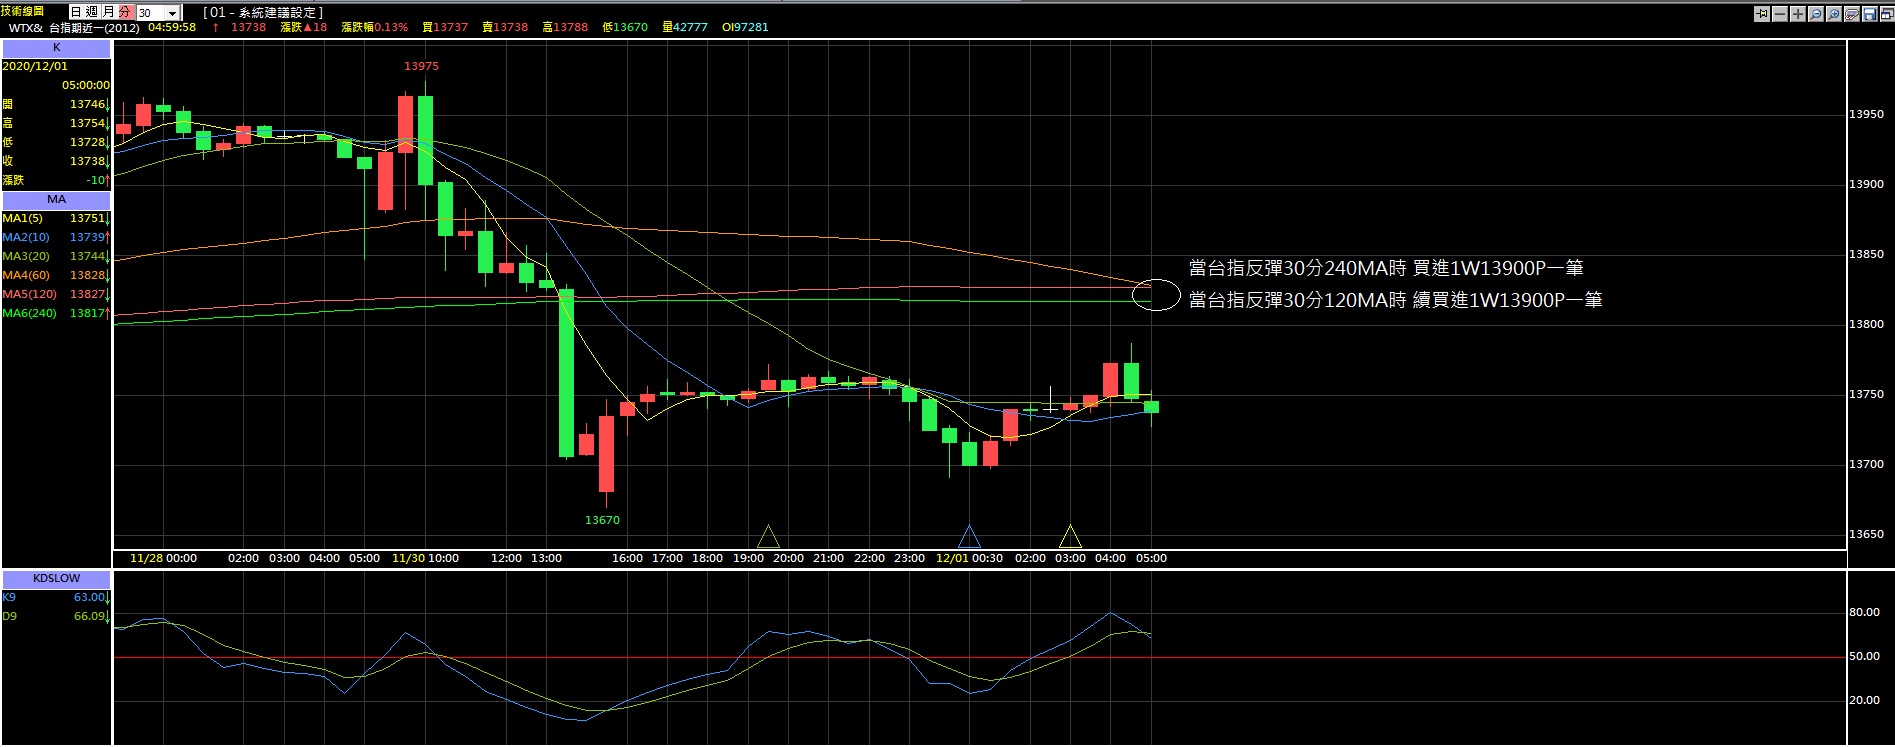1895x747 pixels.
Task: Click the plus toolbar button
Action: coord(1798,14)
